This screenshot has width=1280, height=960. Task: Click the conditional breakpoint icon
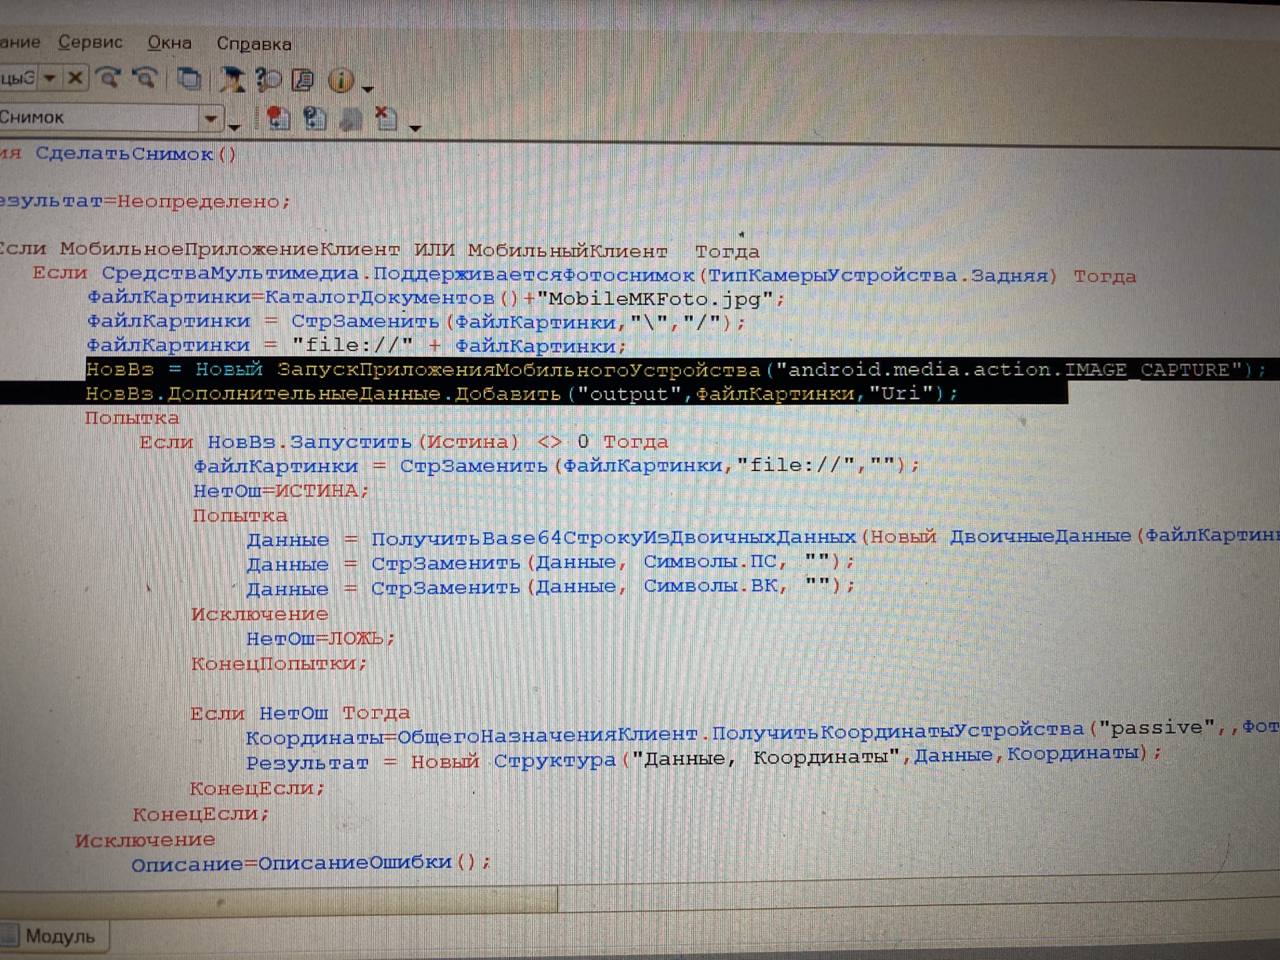click(314, 119)
